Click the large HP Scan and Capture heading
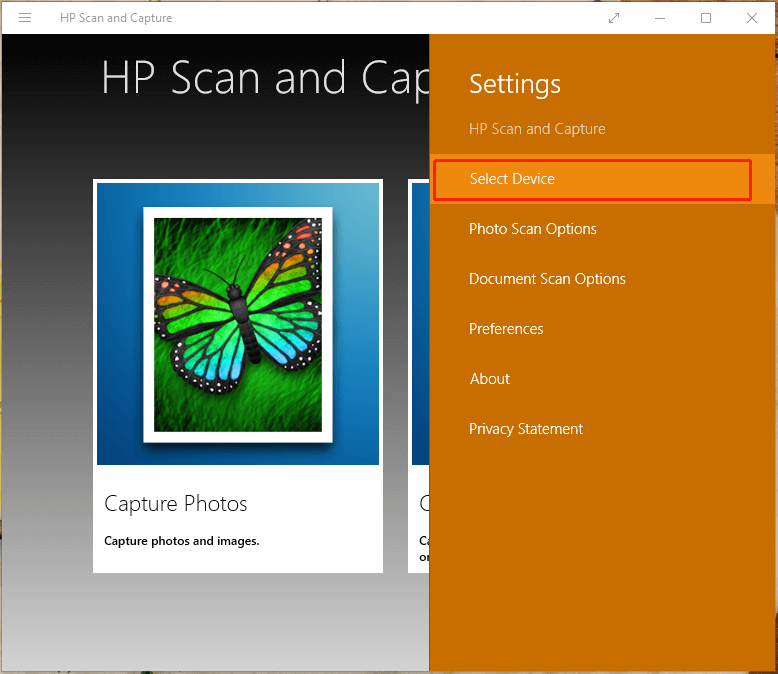This screenshot has width=778, height=674. pos(265,78)
